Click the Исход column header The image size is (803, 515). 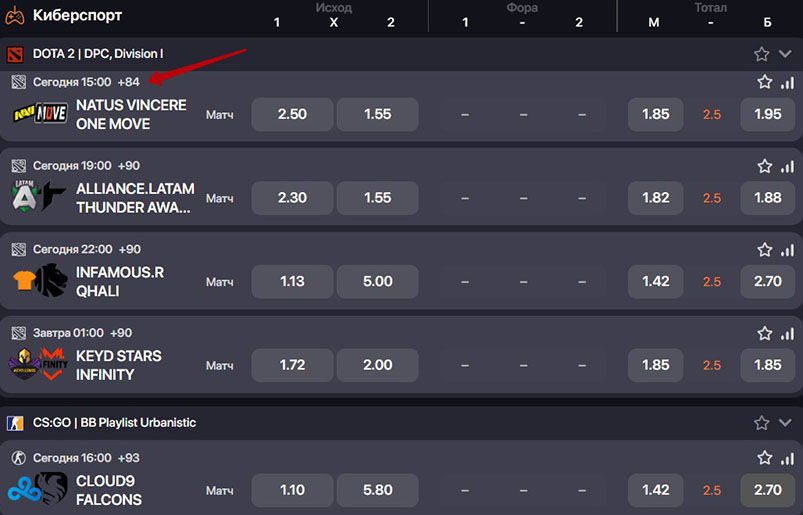pyautogui.click(x=333, y=7)
